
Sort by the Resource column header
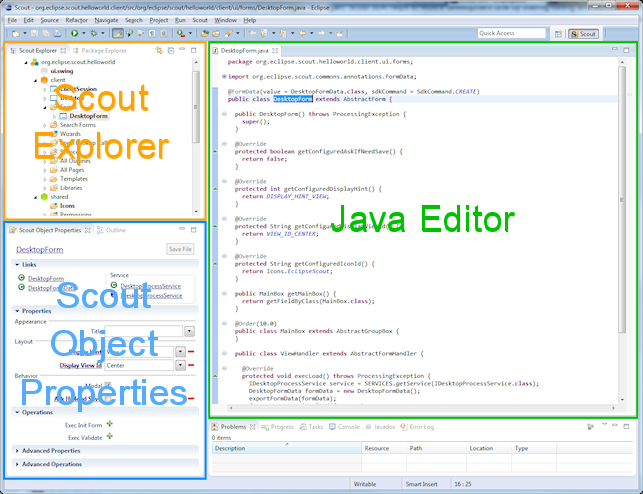coord(384,448)
